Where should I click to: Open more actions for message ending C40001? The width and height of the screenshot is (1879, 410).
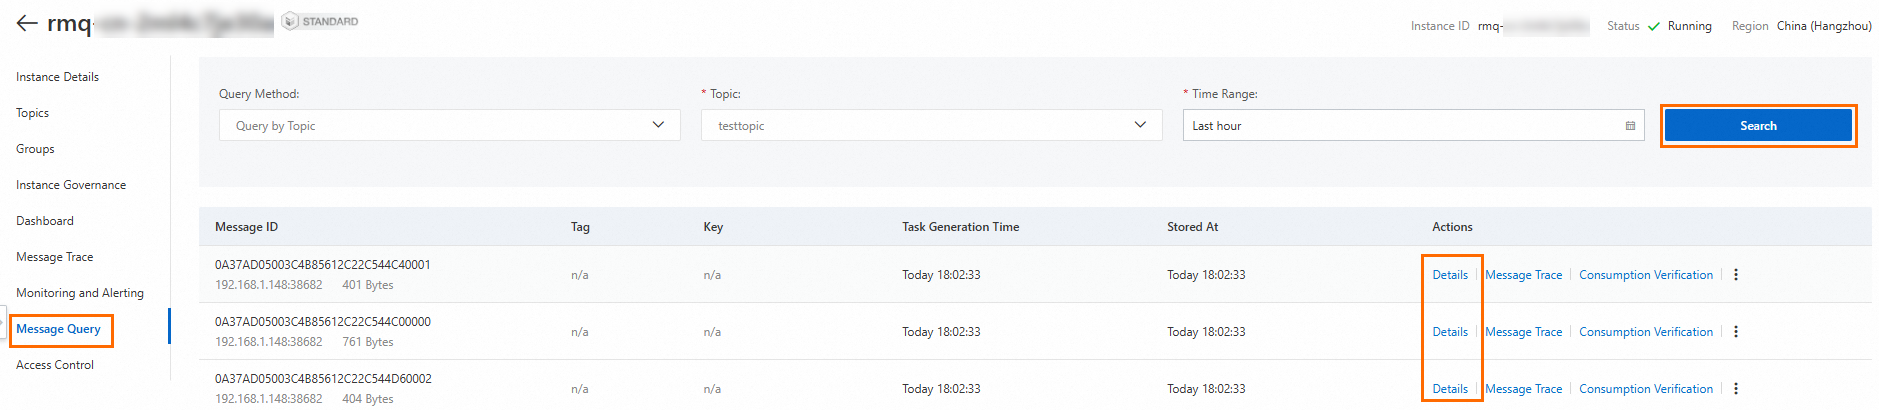pos(1736,275)
